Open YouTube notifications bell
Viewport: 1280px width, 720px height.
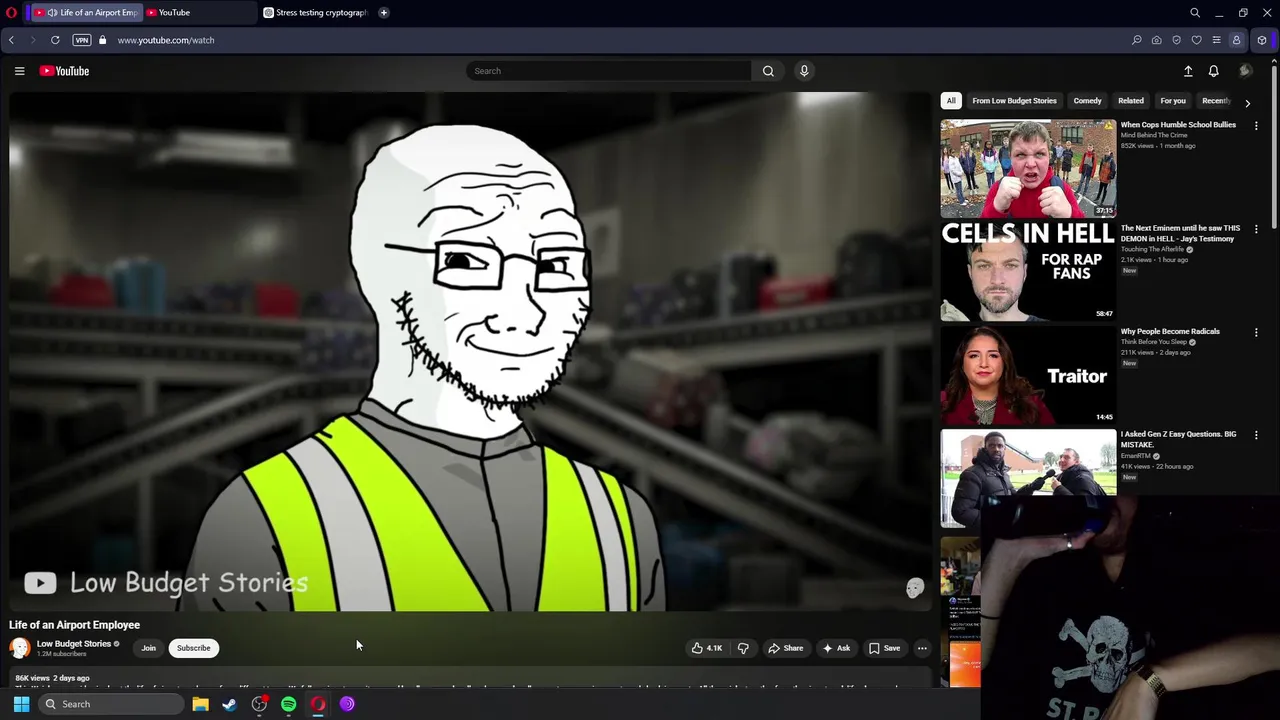[x=1213, y=71]
